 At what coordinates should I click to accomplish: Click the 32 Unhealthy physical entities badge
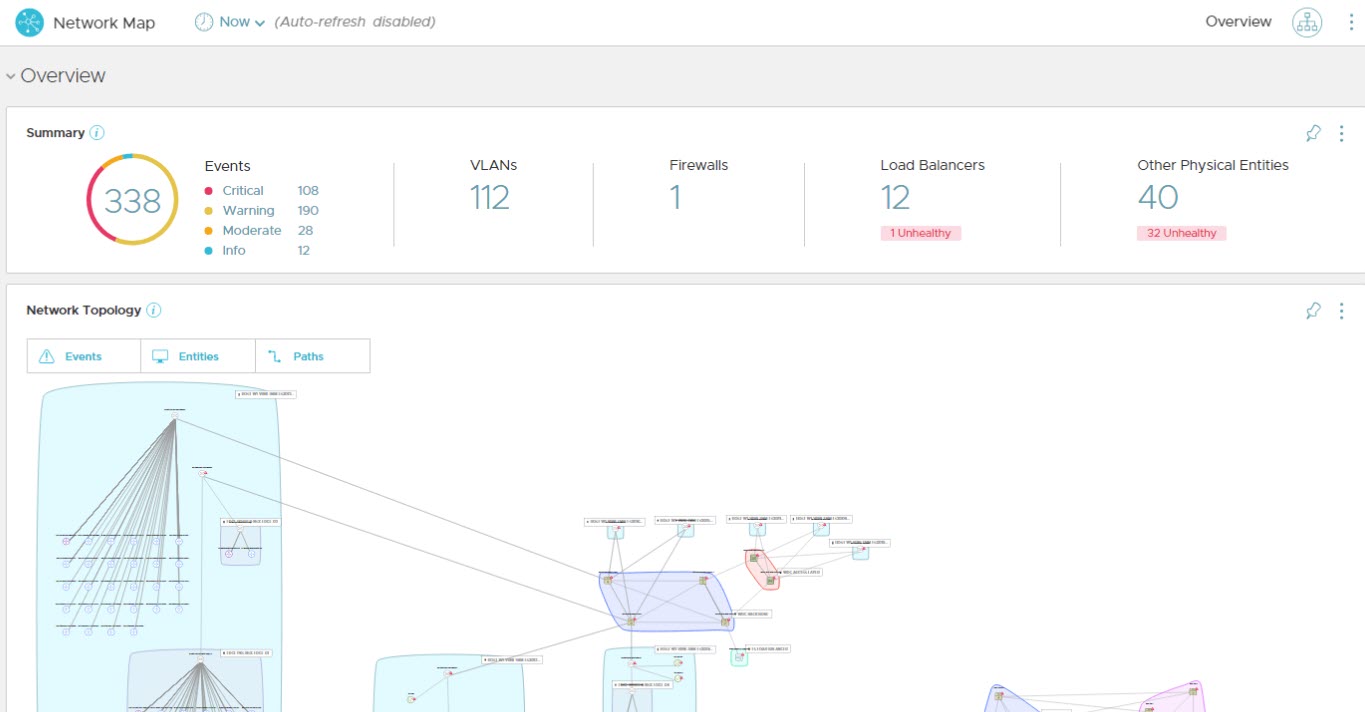1181,233
